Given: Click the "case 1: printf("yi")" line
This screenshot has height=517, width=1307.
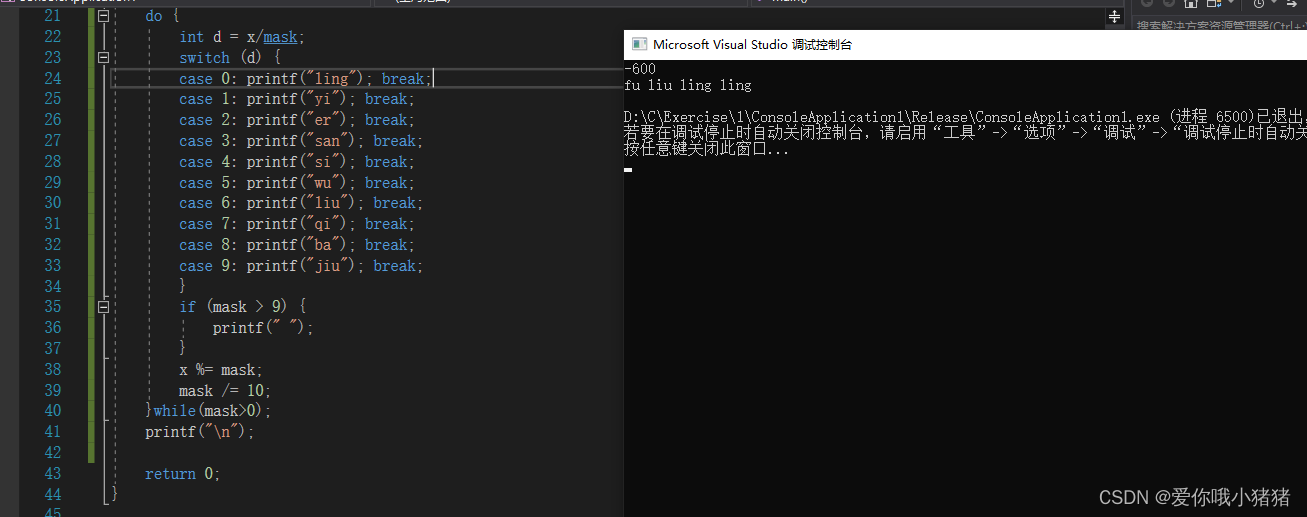Looking at the screenshot, I should pos(297,99).
